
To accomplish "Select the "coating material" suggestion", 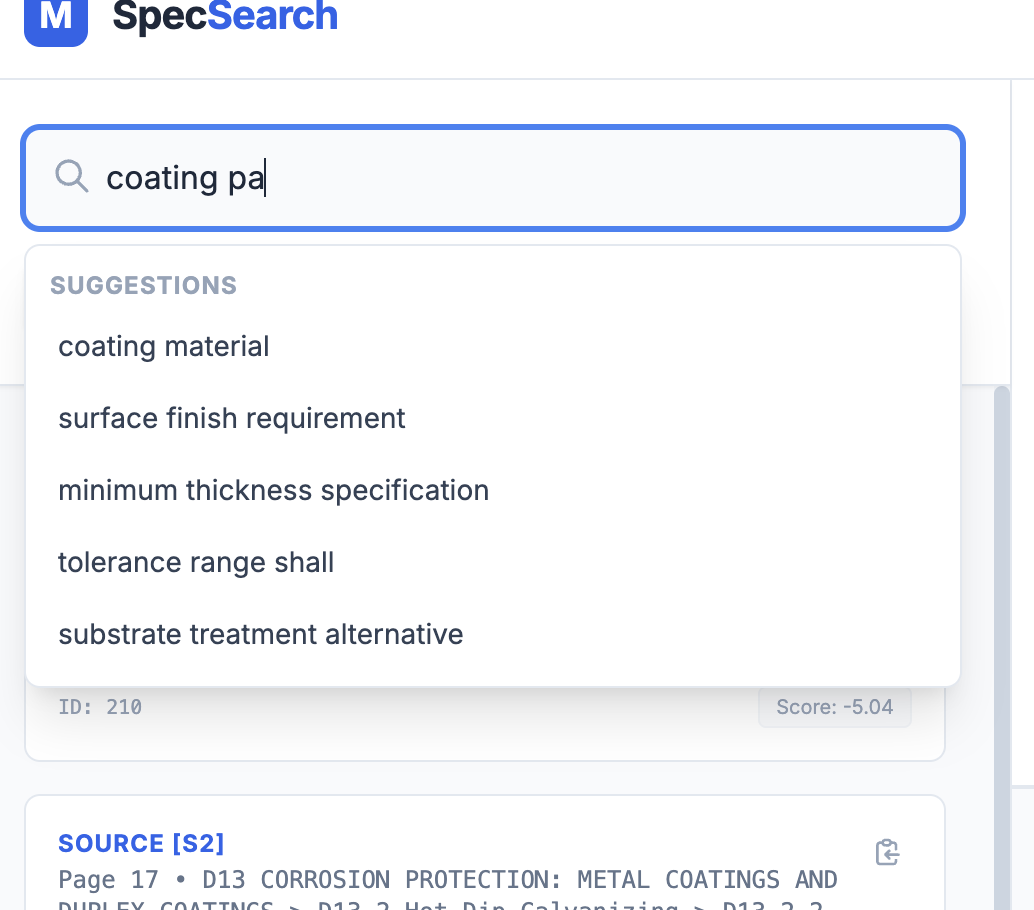I will point(164,347).
